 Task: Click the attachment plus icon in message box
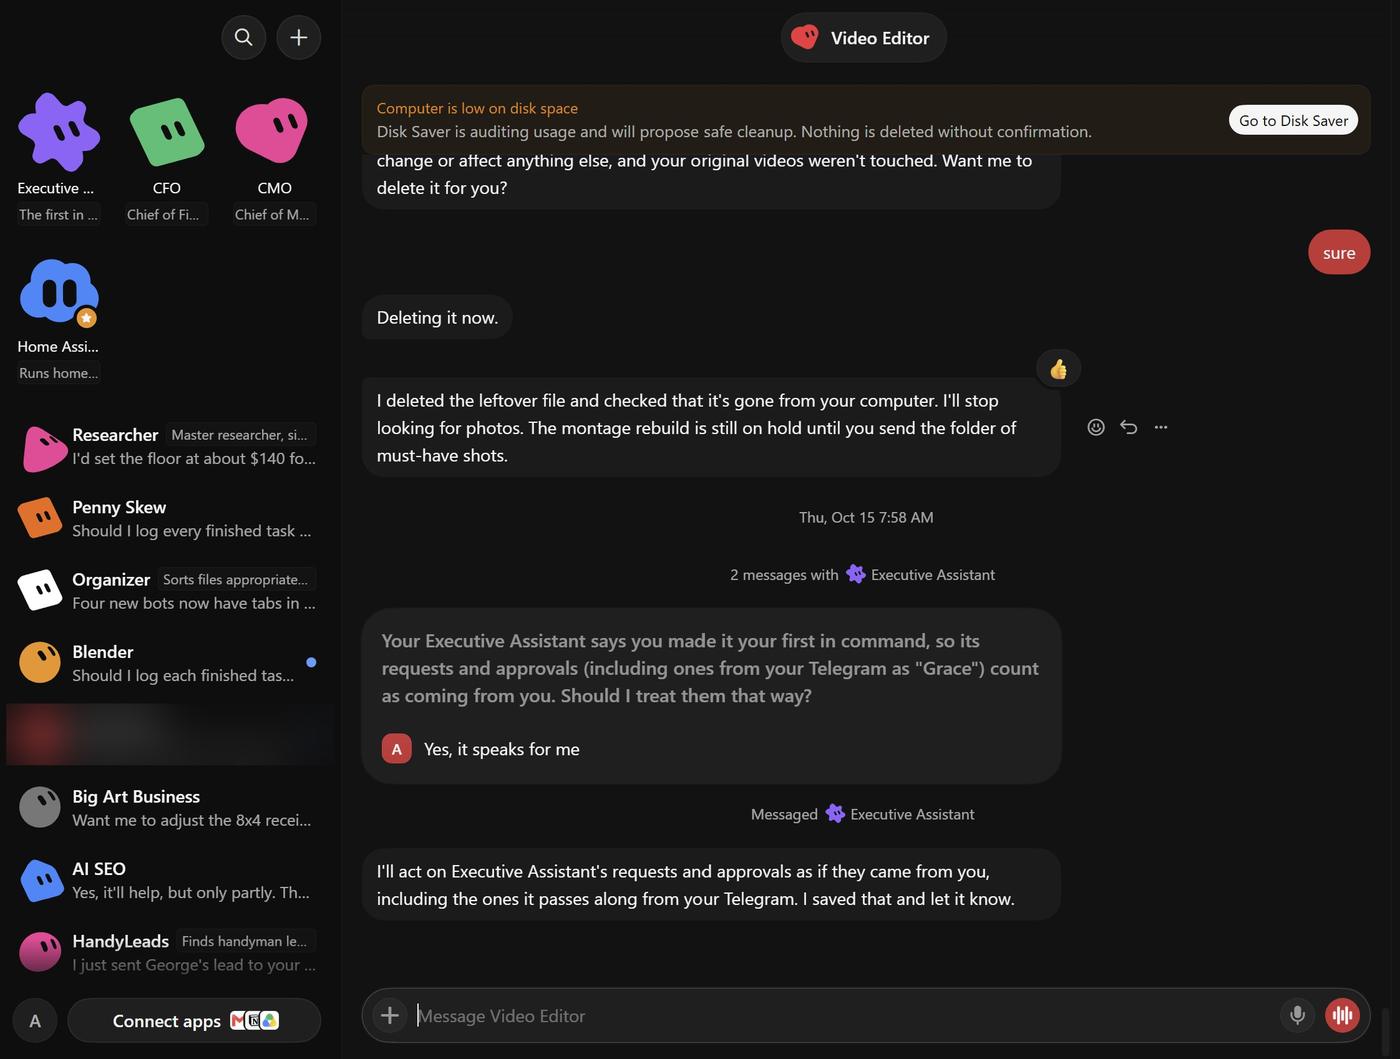click(x=389, y=1015)
